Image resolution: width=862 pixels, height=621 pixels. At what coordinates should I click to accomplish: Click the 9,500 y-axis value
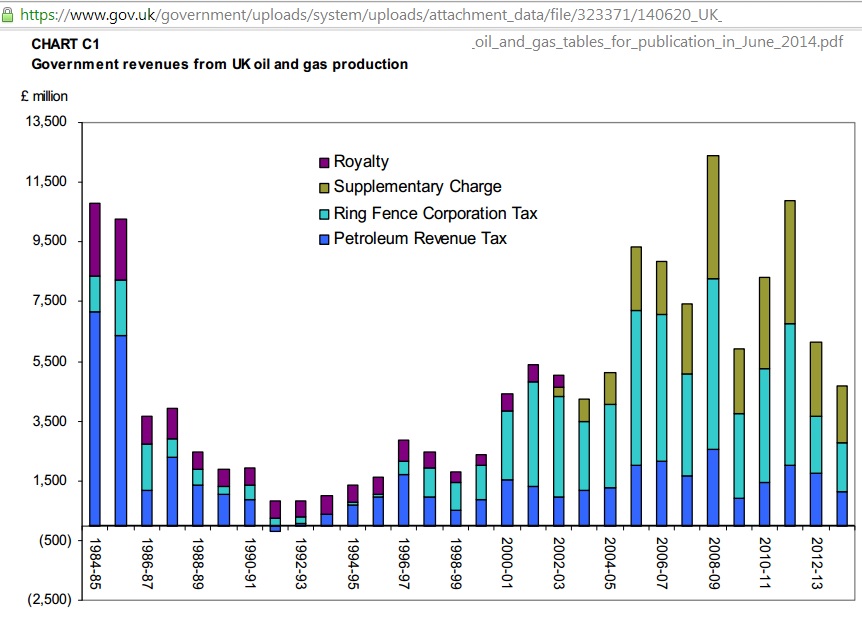point(49,241)
